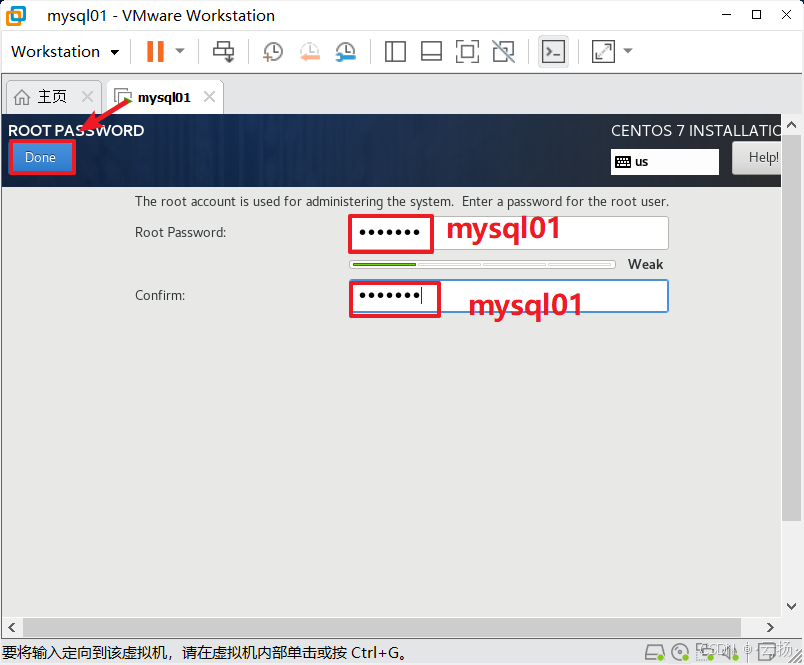Click the vertical scrollbar thumb

coord(791,328)
